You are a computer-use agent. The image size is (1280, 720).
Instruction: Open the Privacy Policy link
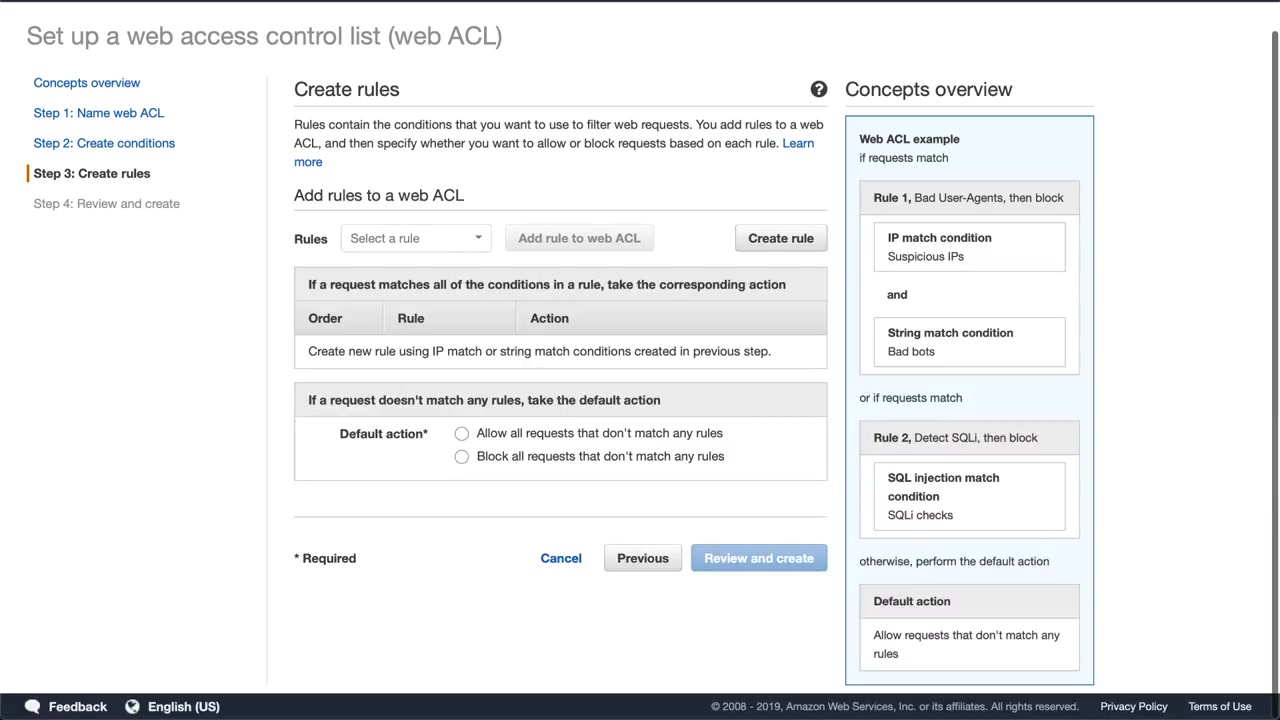click(x=1134, y=707)
